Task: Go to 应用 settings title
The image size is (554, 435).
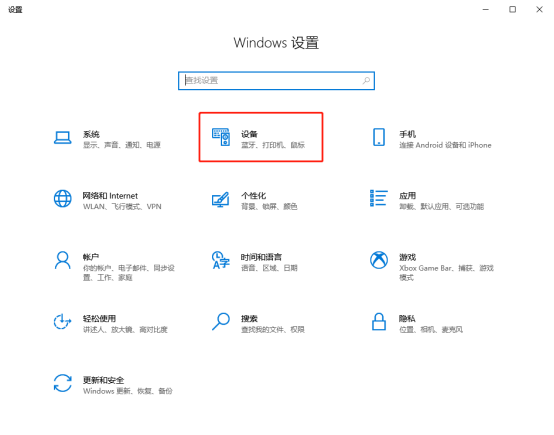Action: (407, 195)
